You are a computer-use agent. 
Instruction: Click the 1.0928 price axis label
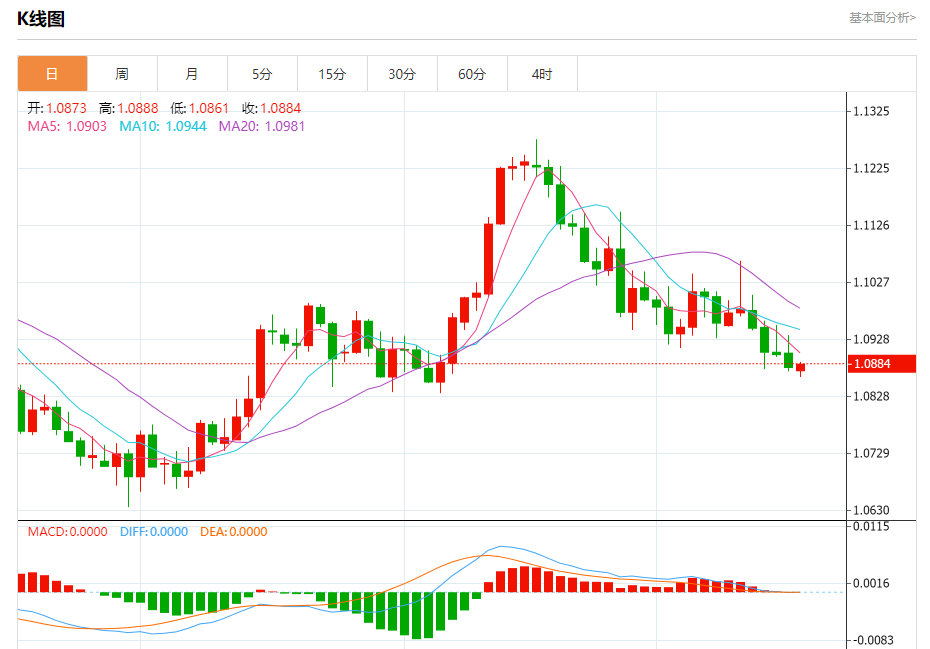(x=871, y=339)
